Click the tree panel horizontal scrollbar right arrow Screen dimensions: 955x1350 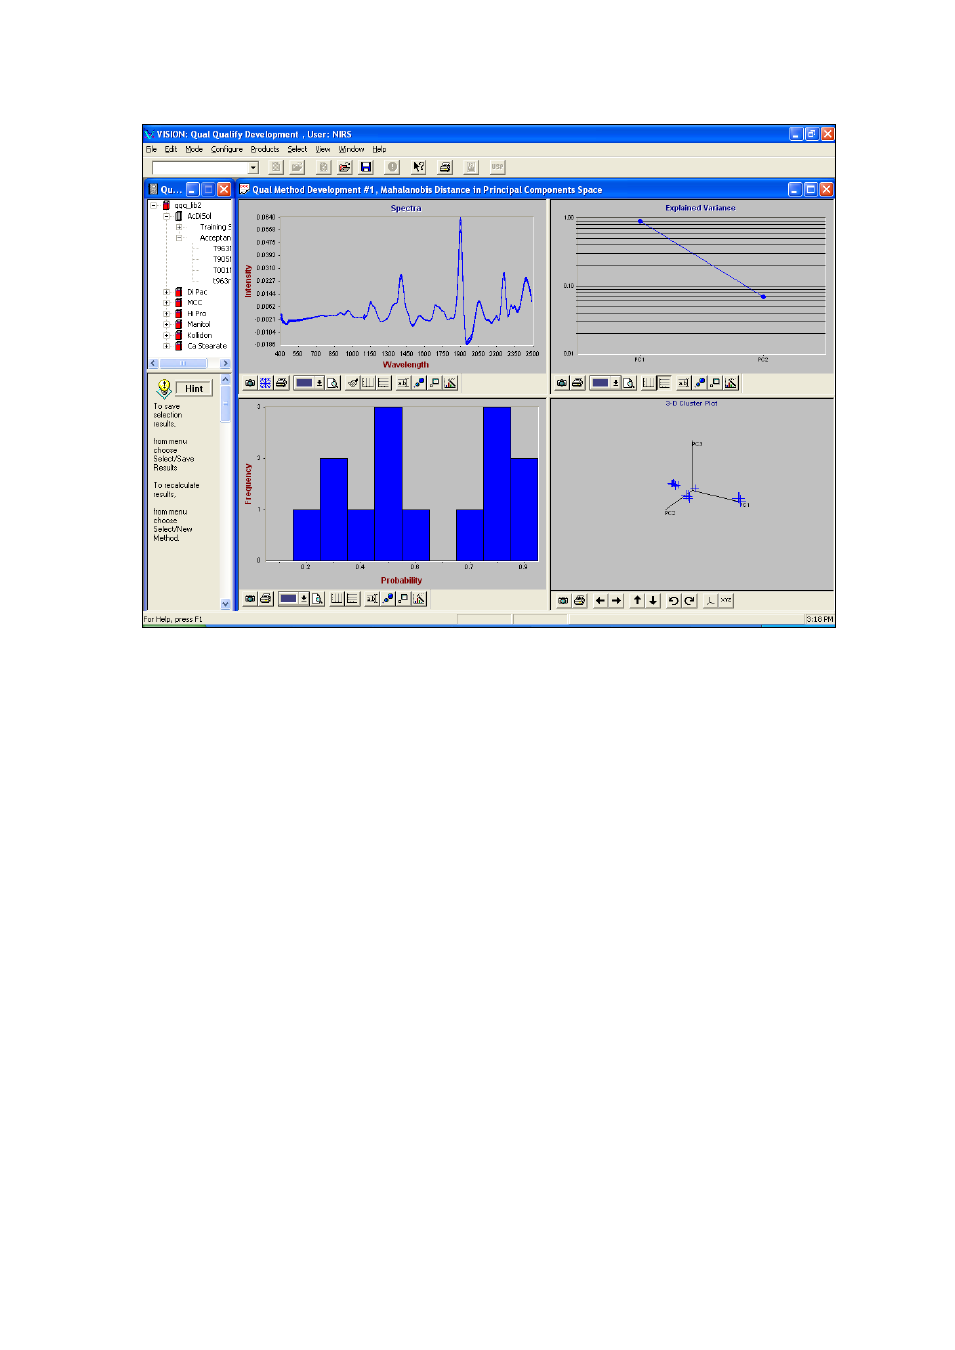pos(225,363)
